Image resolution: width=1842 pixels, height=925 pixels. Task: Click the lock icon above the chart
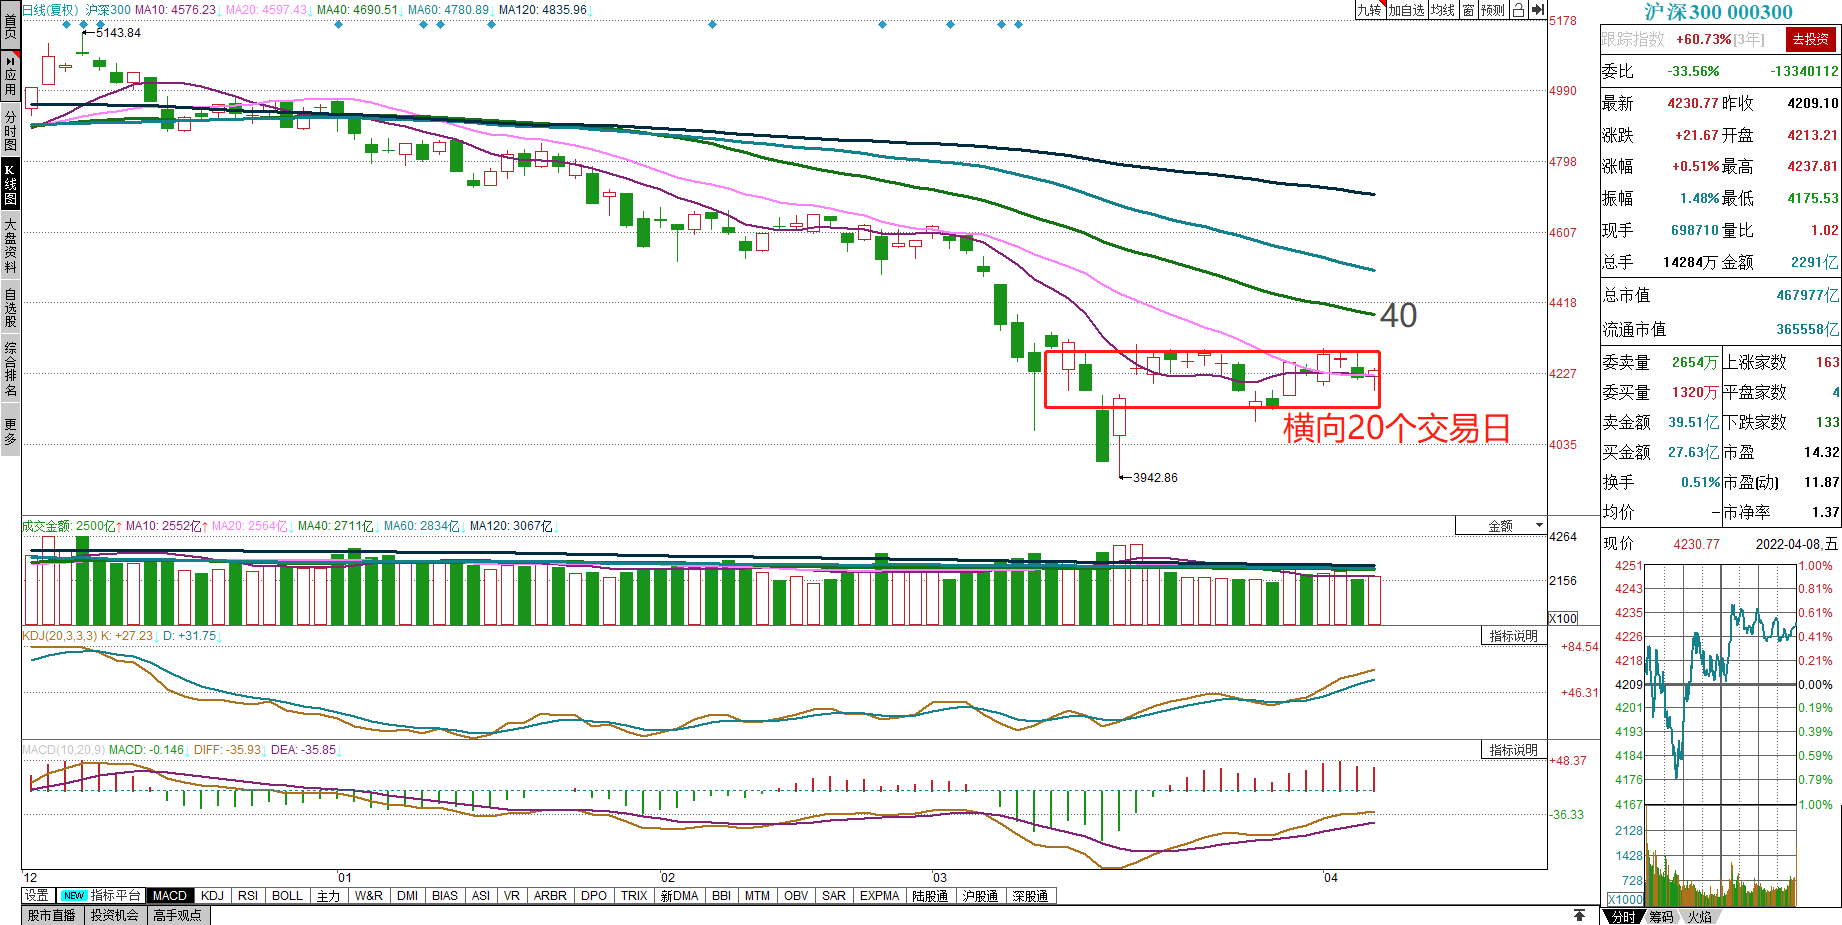coord(1518,10)
